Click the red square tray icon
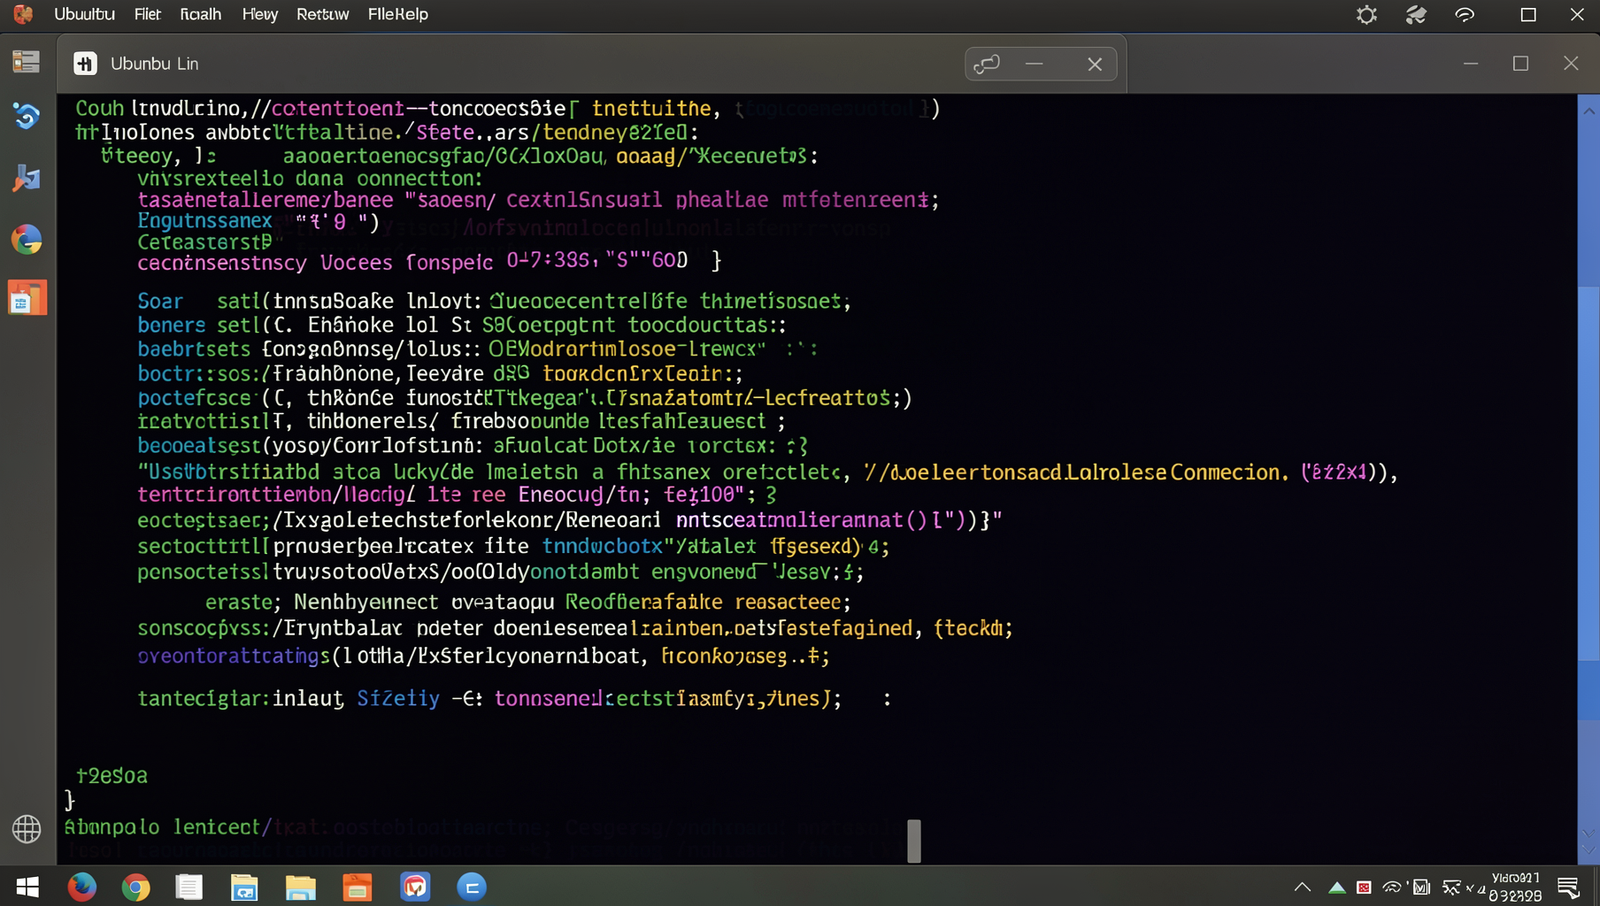This screenshot has height=906, width=1600. [x=1364, y=887]
